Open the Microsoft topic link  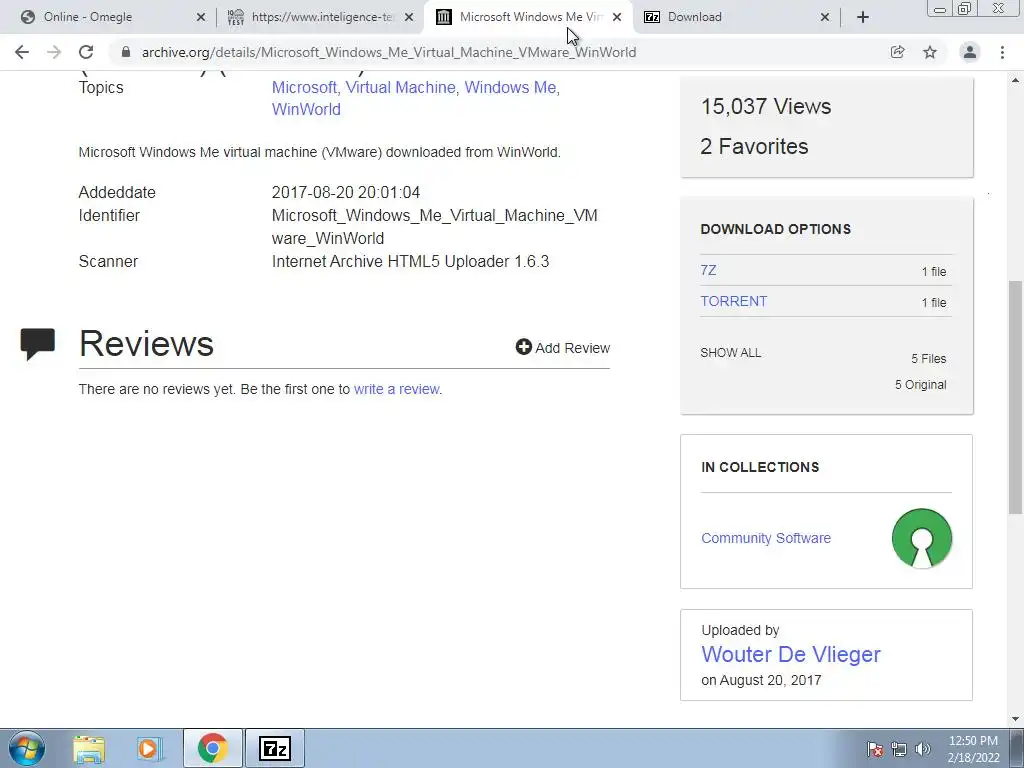coord(304,88)
